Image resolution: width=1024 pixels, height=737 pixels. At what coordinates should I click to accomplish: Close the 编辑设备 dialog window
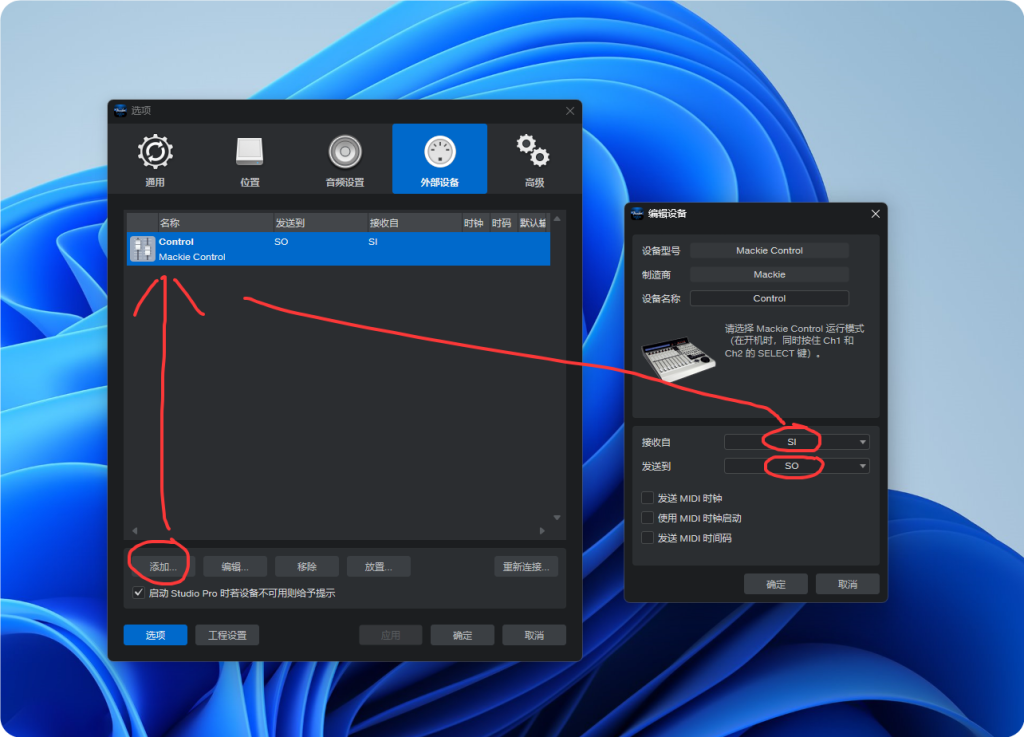click(x=876, y=214)
